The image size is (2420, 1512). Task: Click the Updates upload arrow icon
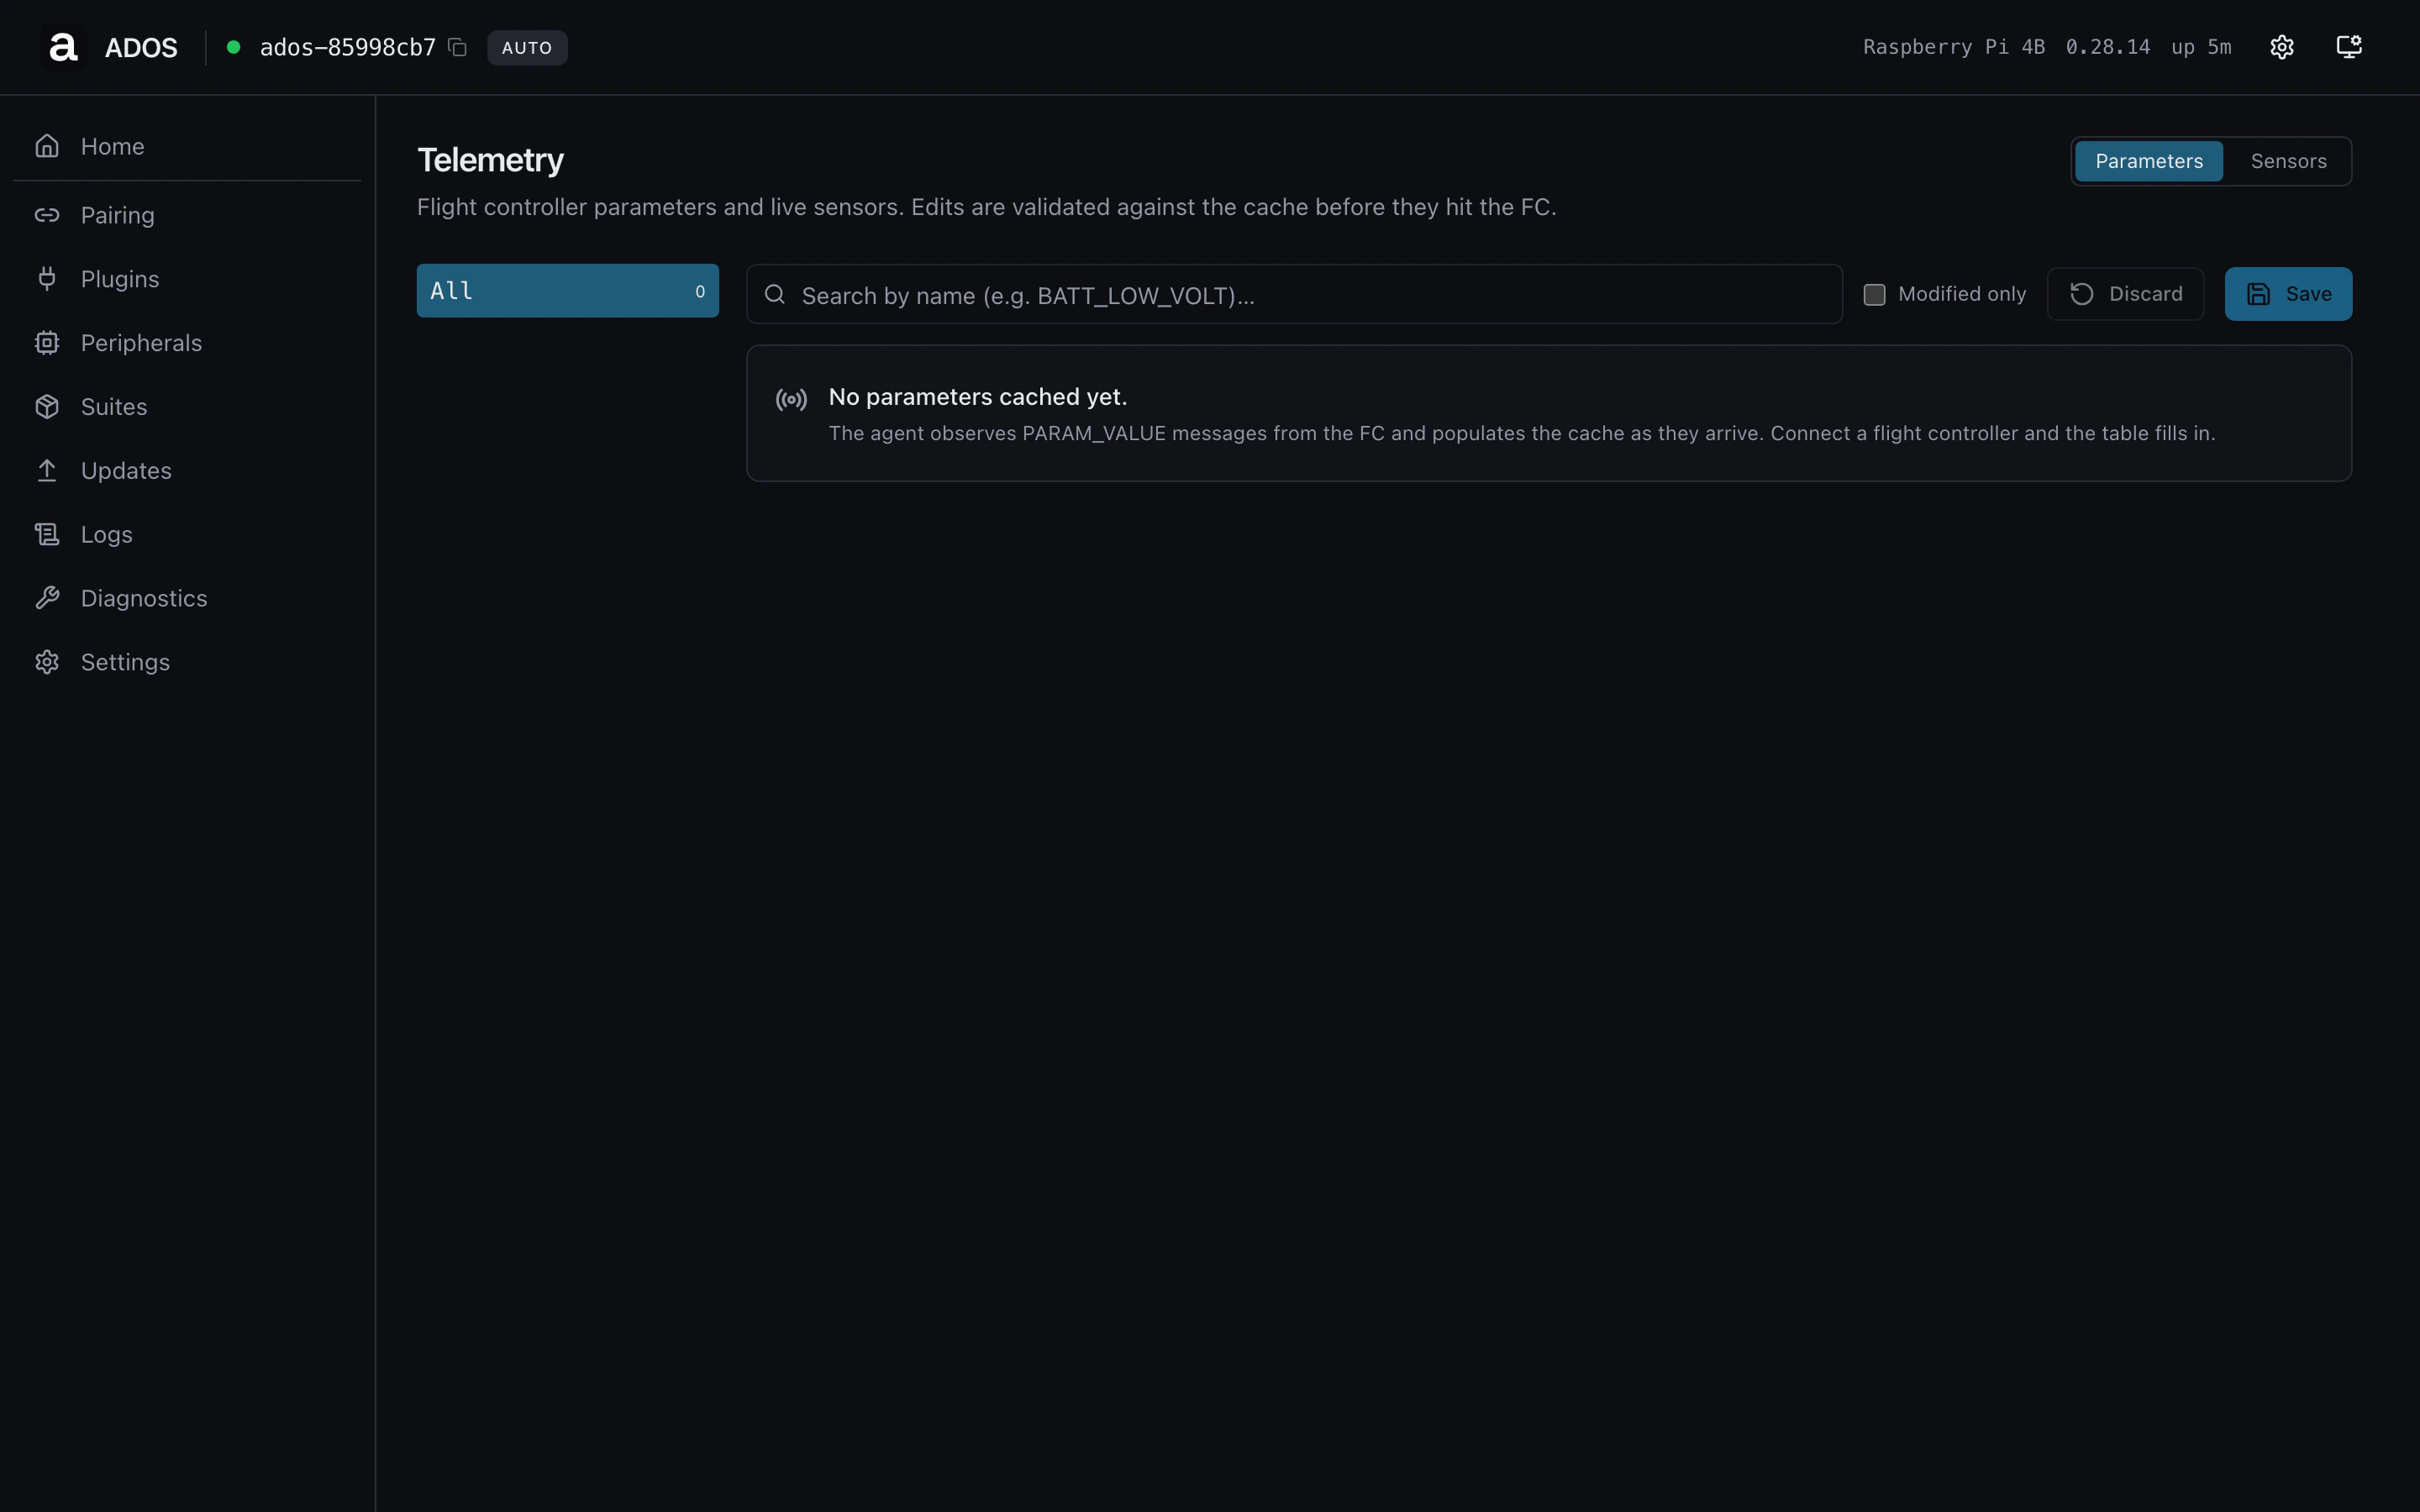(x=47, y=470)
